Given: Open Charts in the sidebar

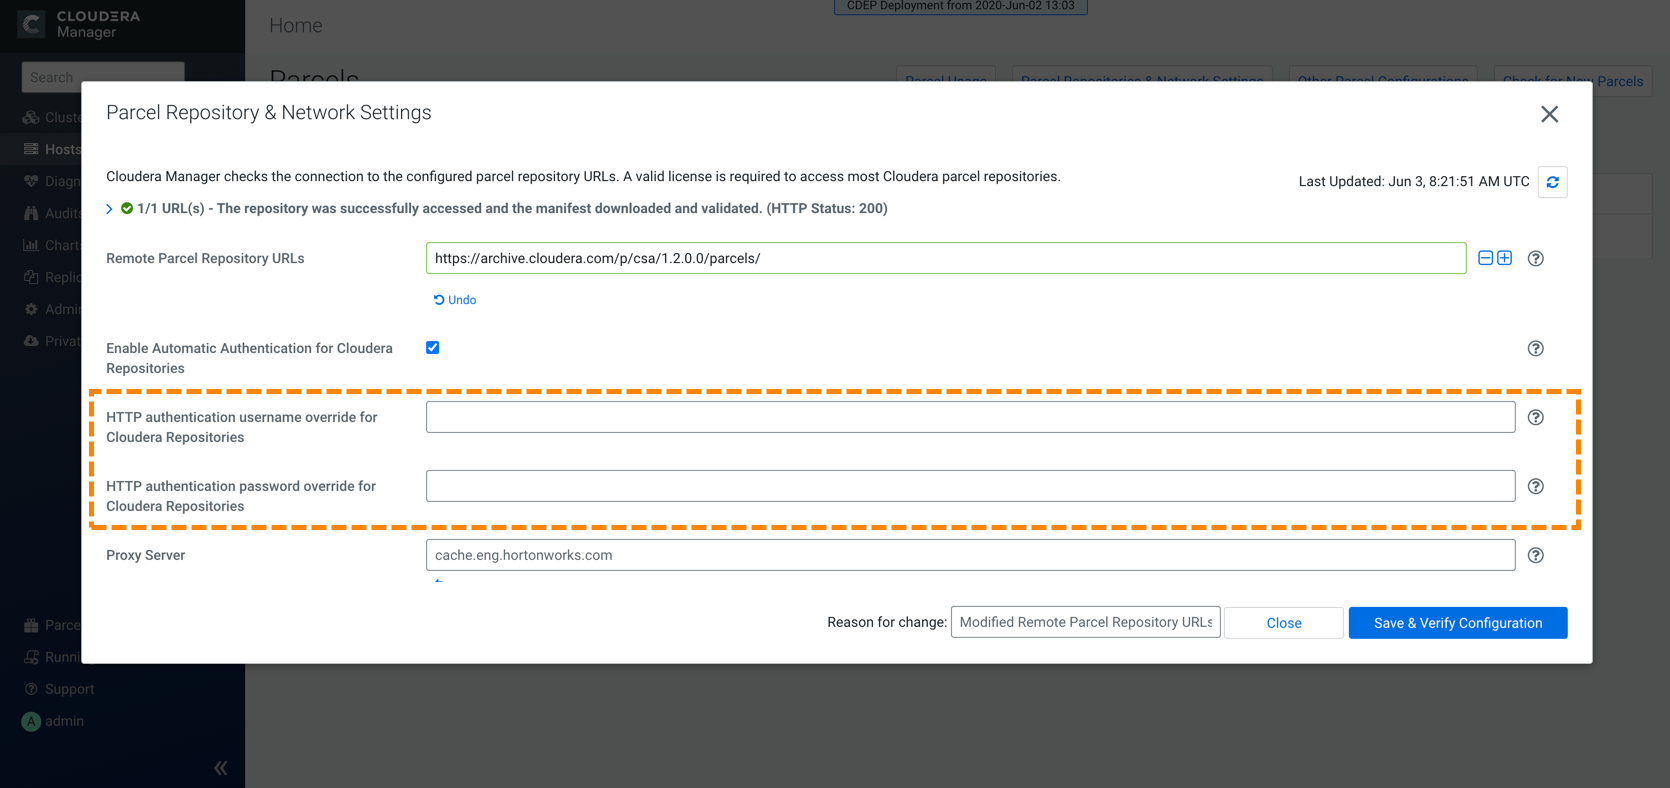Looking at the screenshot, I should pos(52,245).
